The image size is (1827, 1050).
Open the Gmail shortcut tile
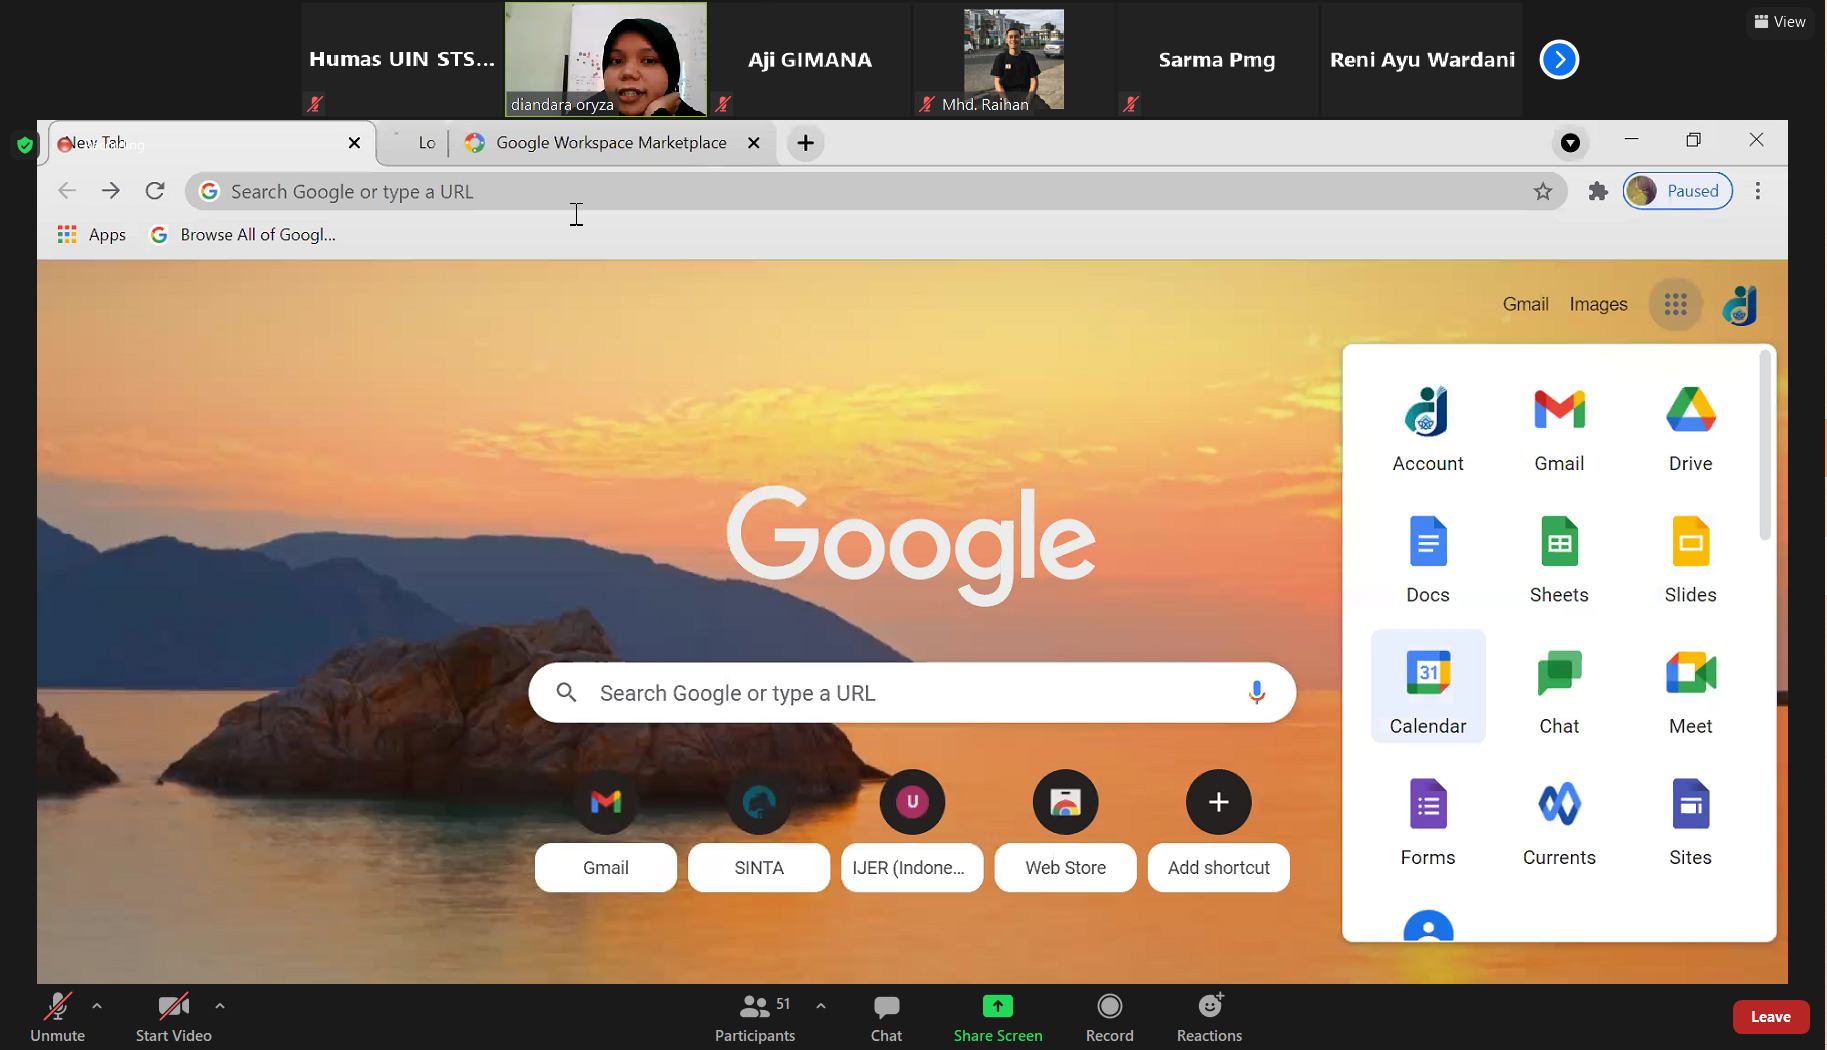coord(606,830)
